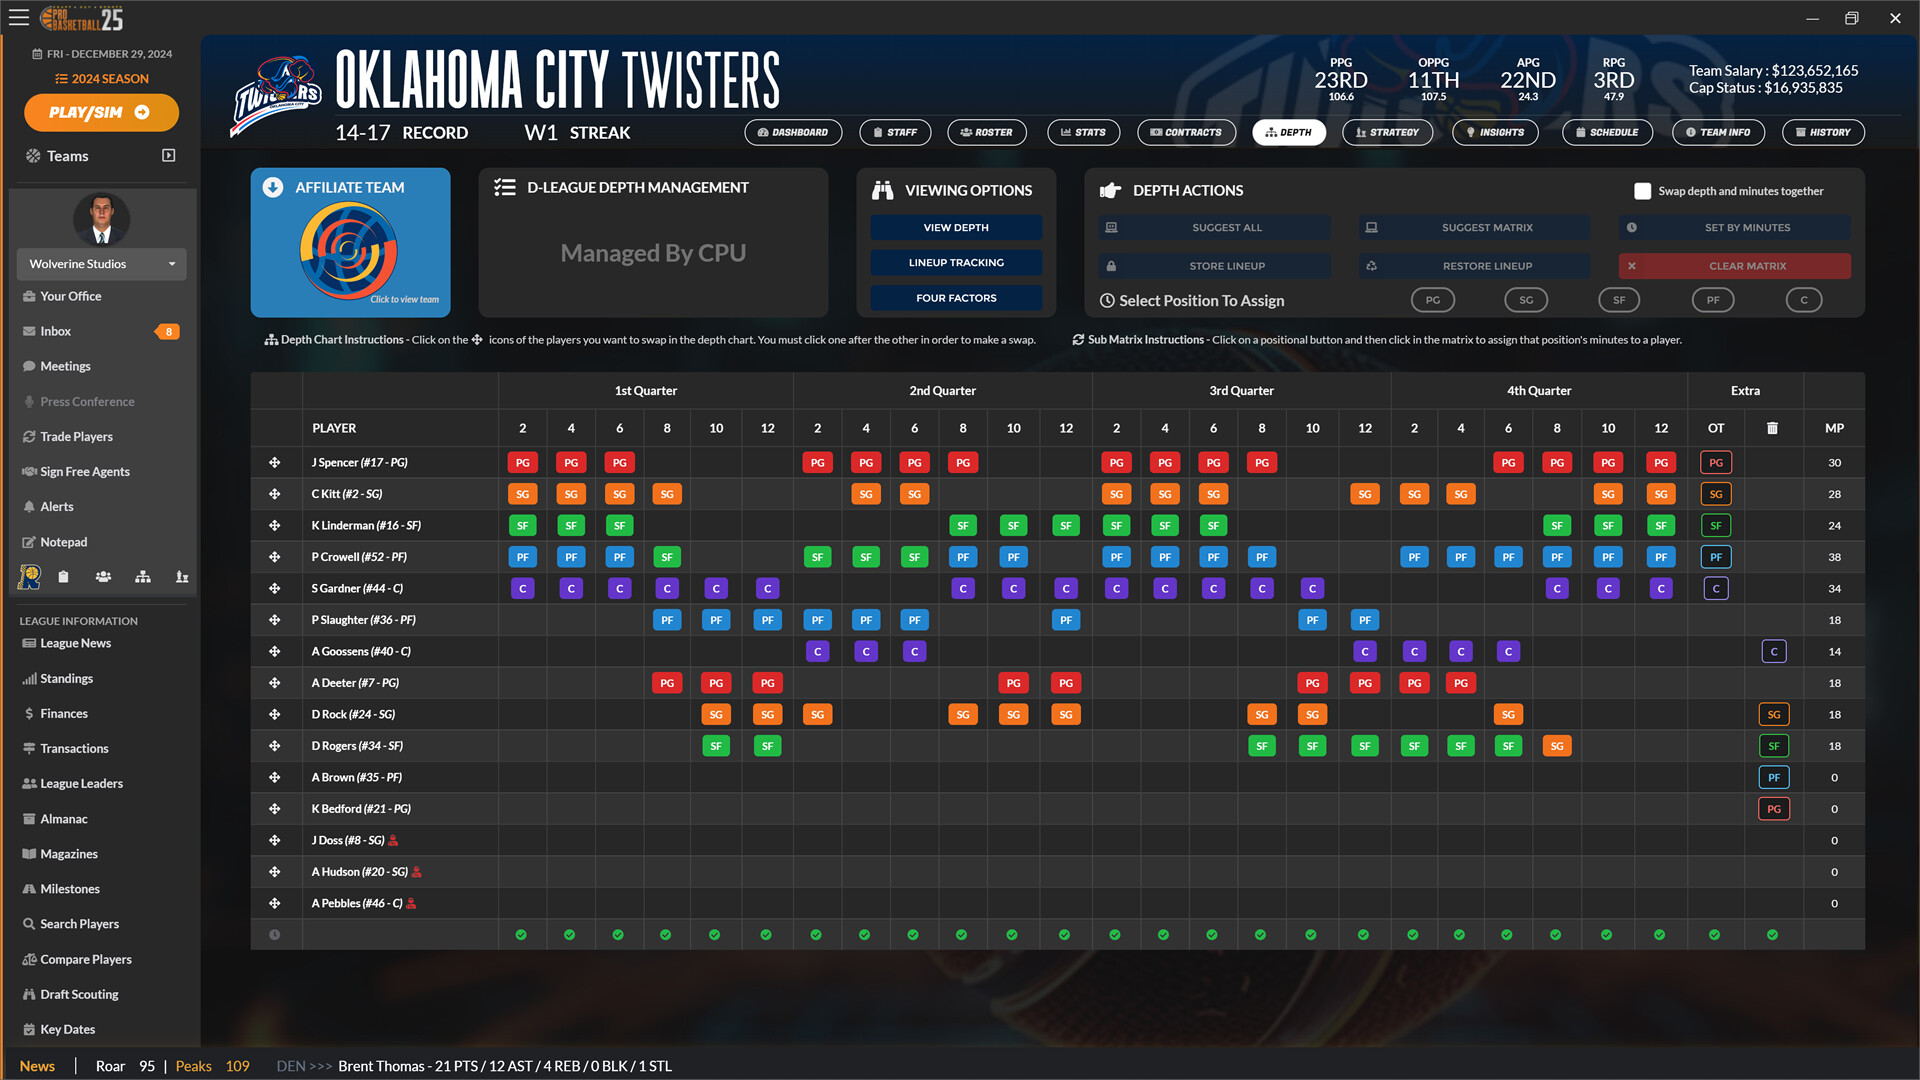Open Search Players from the sidebar
This screenshot has height=1080, width=1920.
point(78,923)
